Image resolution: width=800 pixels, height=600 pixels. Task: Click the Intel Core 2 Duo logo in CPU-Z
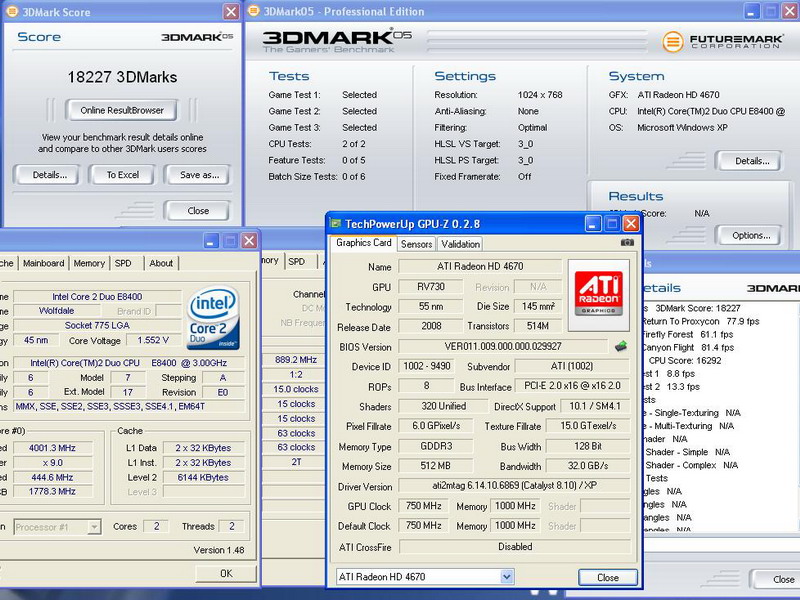tap(213, 318)
